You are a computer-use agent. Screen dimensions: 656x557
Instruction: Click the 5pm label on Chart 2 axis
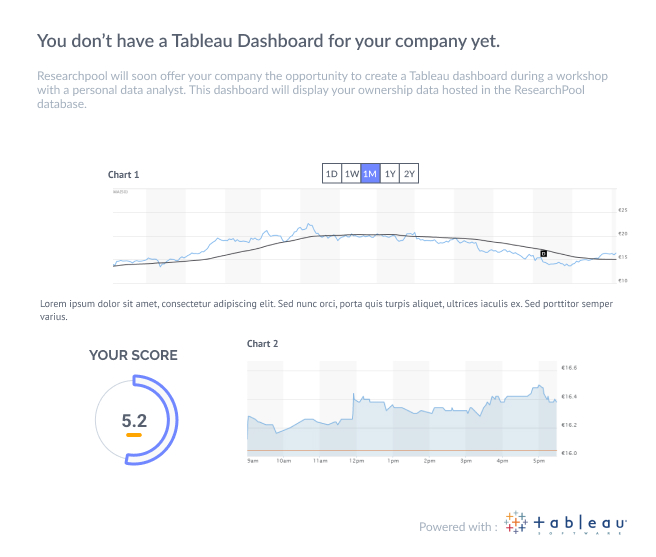[x=537, y=462]
